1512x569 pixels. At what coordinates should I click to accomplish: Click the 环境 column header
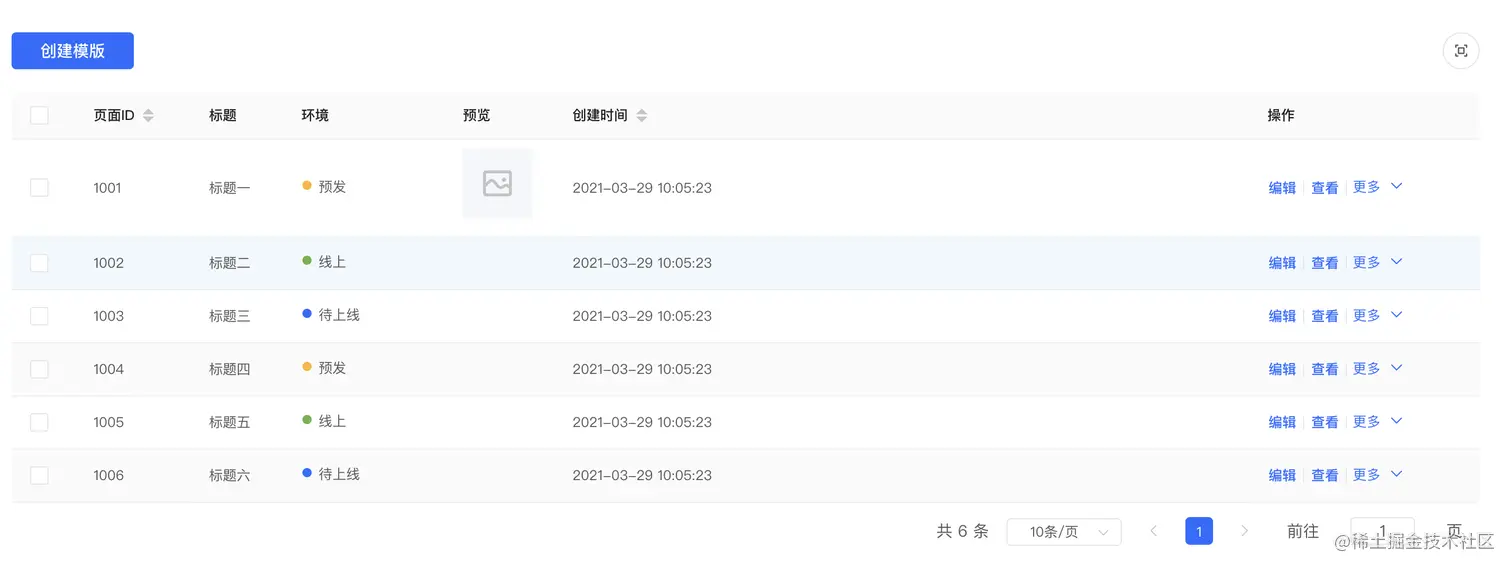click(315, 115)
